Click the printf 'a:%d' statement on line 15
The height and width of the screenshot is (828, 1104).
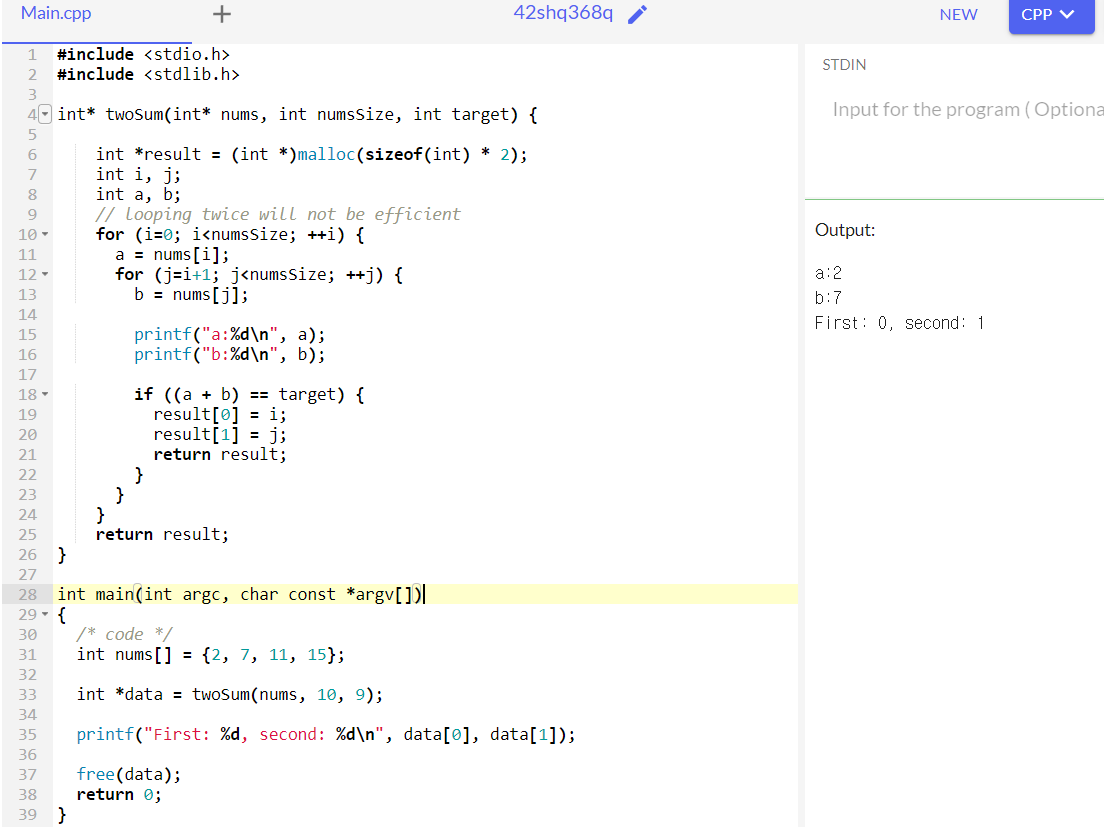point(230,334)
